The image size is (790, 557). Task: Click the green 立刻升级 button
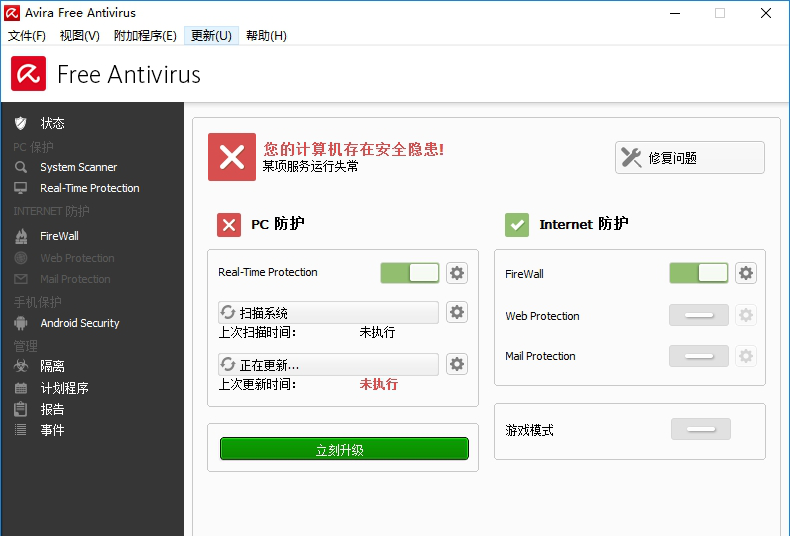point(343,449)
